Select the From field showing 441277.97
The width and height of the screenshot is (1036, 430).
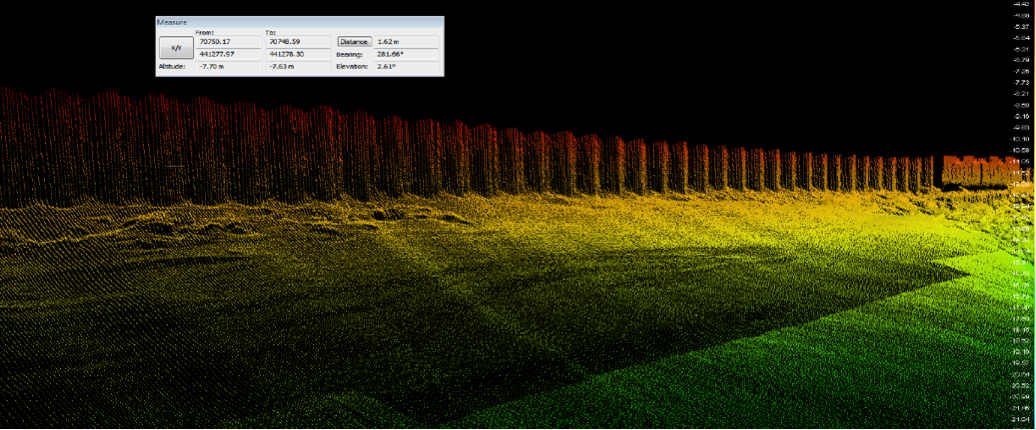tap(228, 54)
